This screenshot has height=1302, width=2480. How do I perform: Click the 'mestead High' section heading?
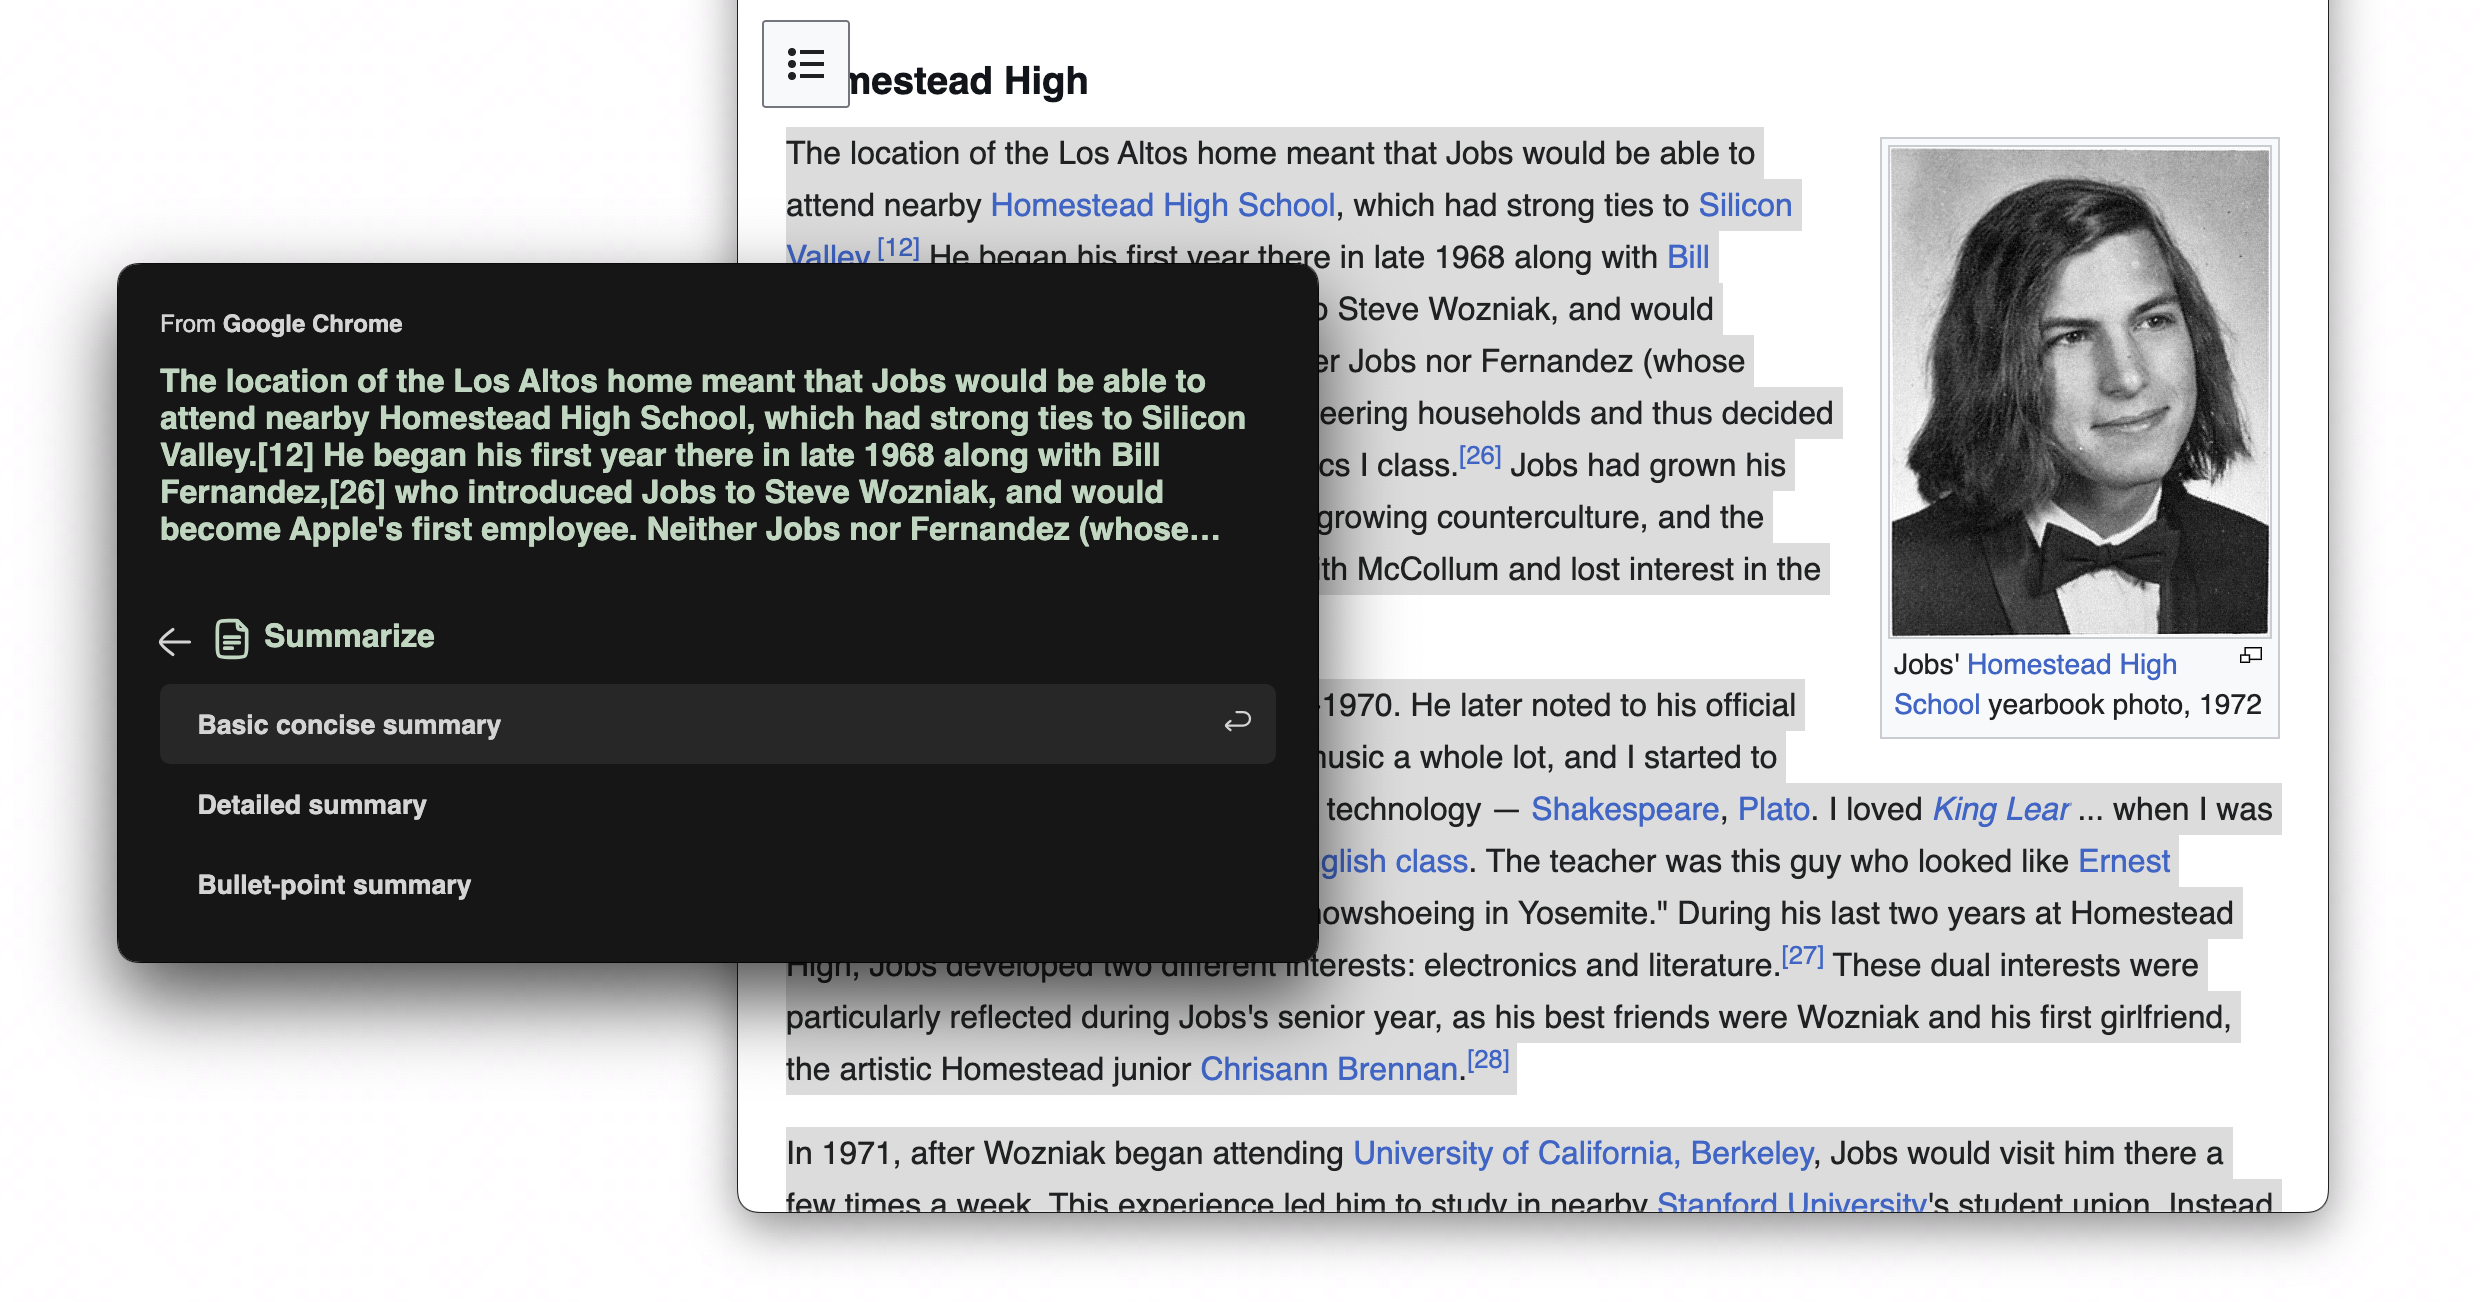(x=968, y=80)
